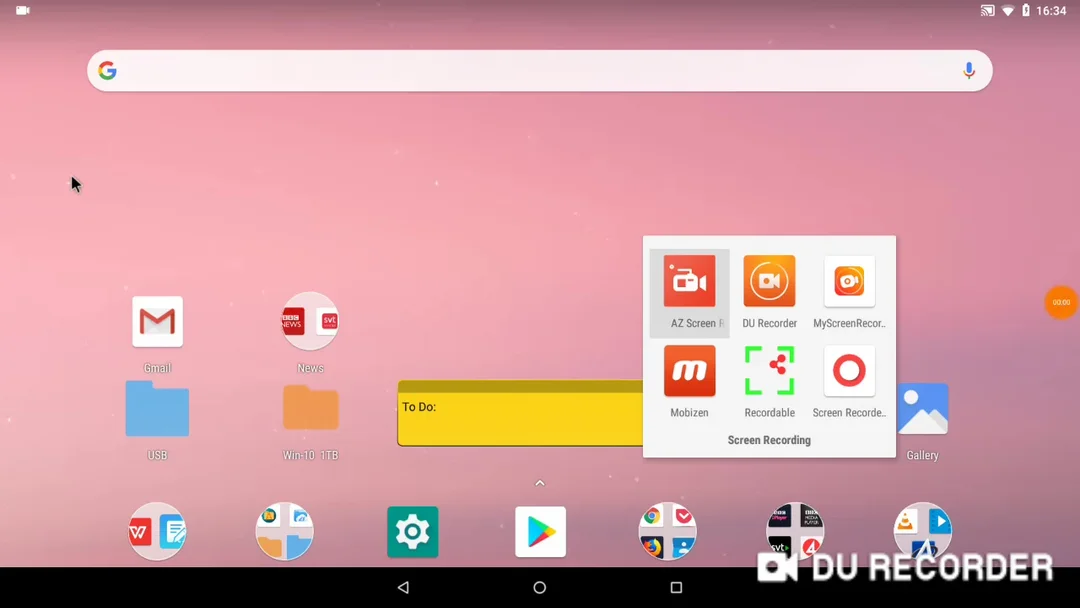Tap the Android Home navigation button
Viewport: 1080px width, 608px height.
coord(540,587)
